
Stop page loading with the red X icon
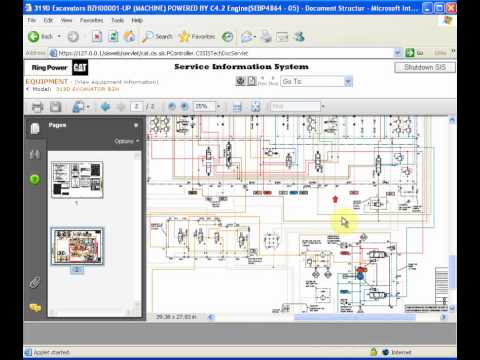coord(97,36)
